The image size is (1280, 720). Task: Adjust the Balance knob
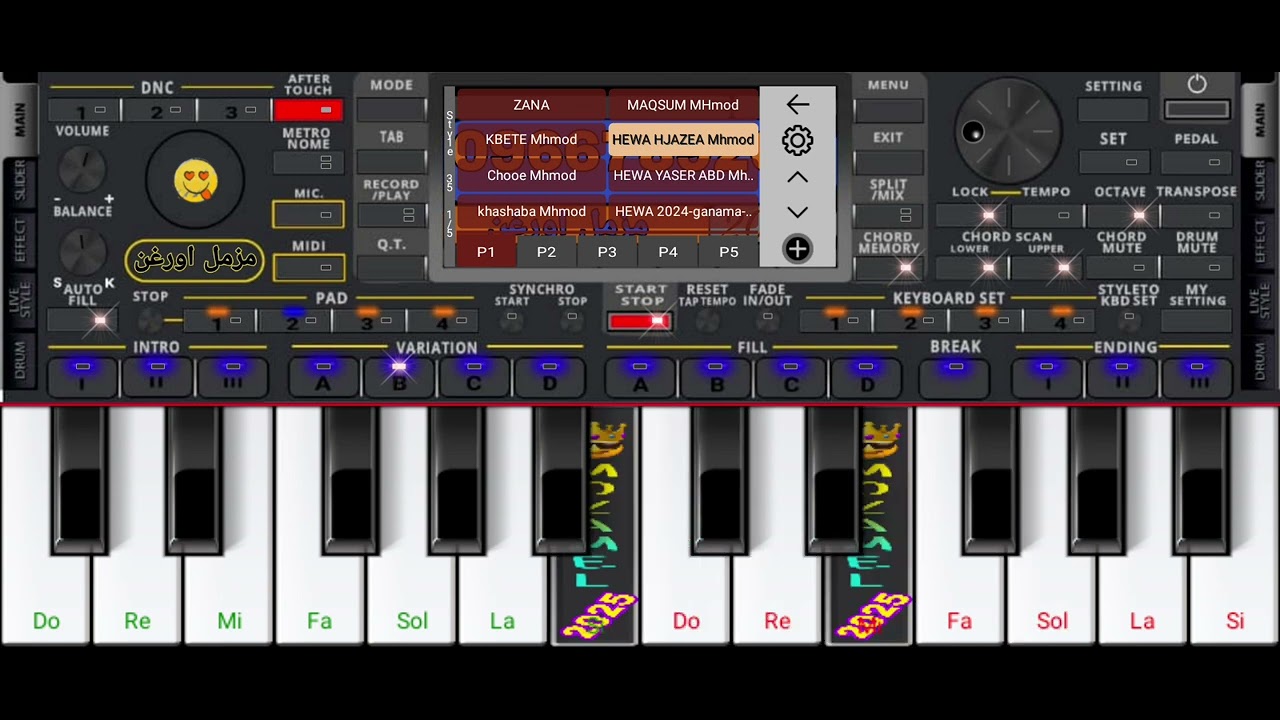coord(82,250)
